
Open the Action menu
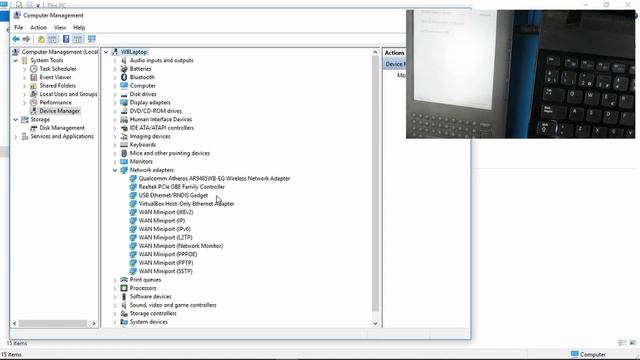pyautogui.click(x=38, y=27)
